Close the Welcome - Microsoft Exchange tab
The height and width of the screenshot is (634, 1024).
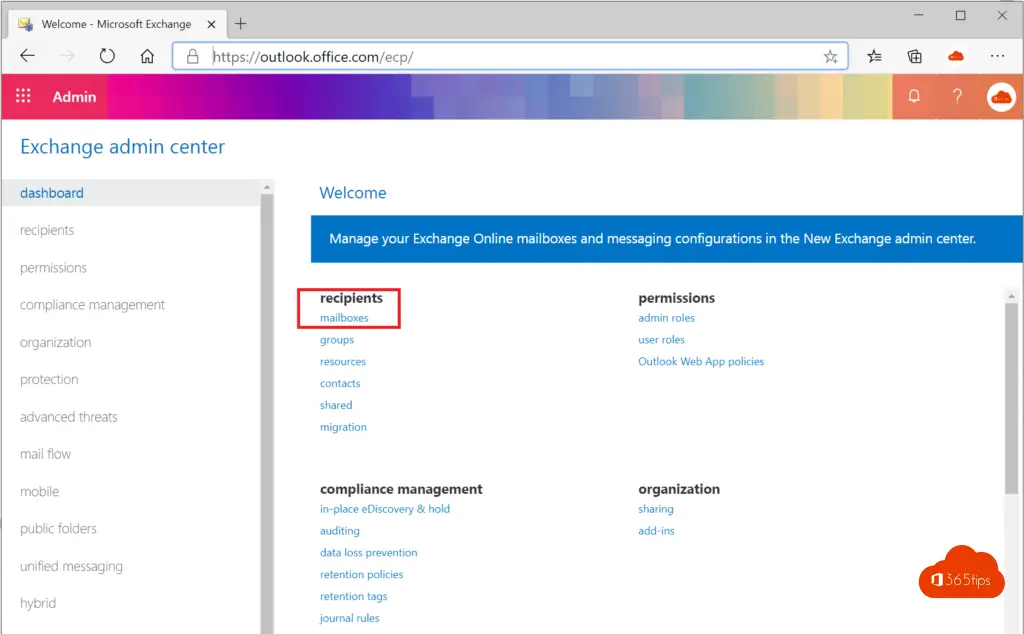click(x=211, y=24)
